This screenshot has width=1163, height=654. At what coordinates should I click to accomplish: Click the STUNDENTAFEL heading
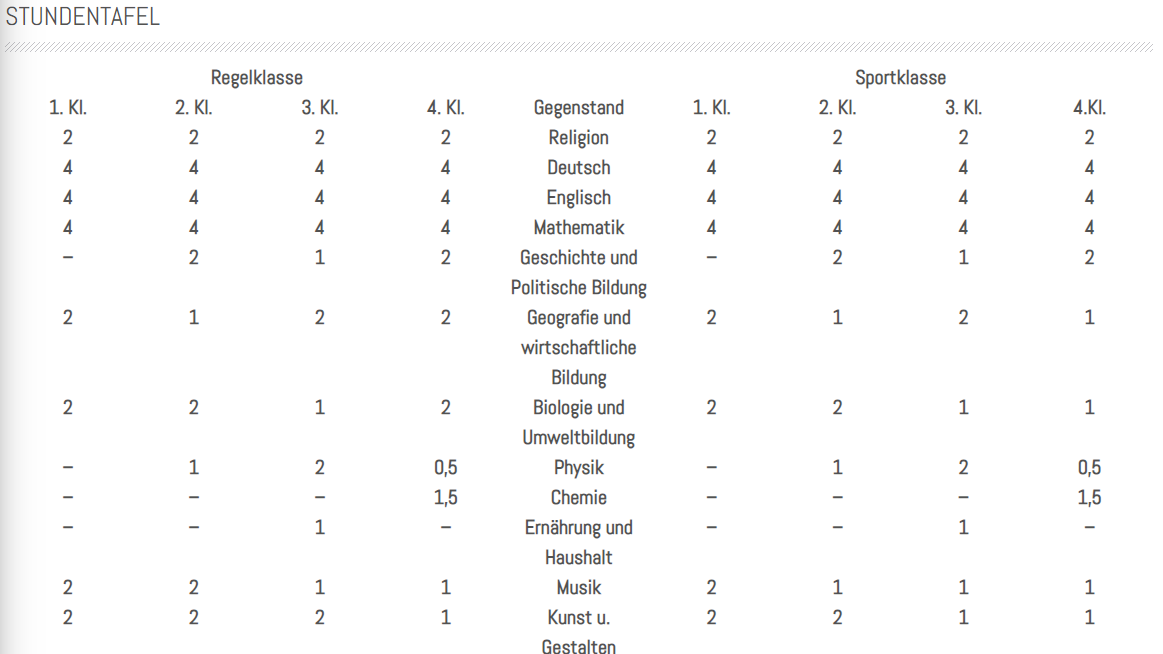click(x=82, y=16)
